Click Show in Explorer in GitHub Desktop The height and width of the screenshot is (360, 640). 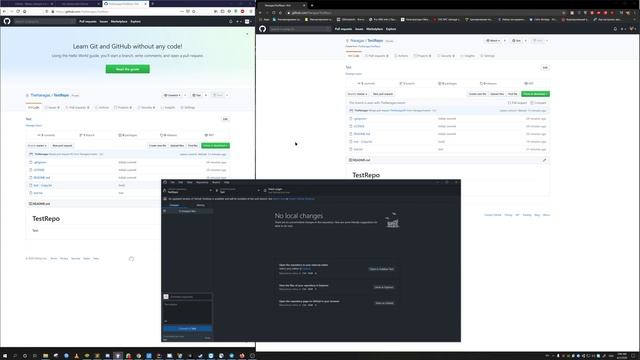tap(384, 287)
